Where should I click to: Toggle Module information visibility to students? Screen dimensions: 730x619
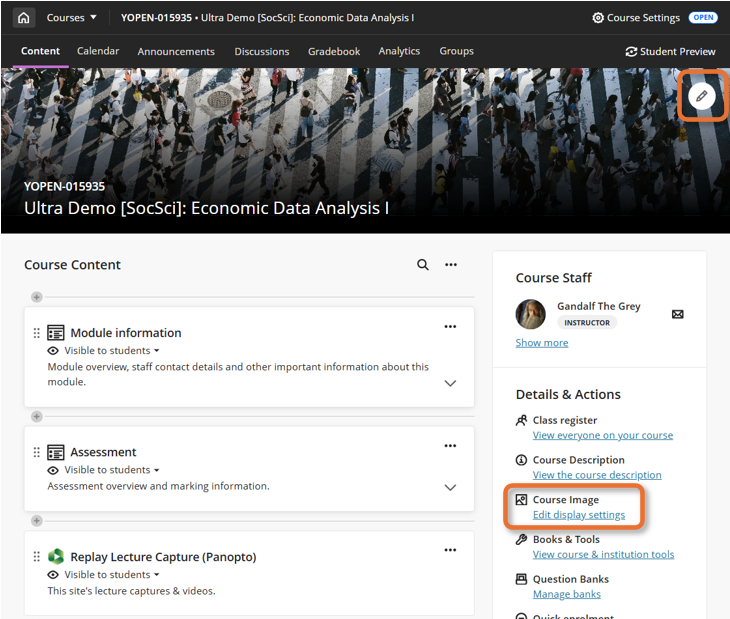point(111,351)
